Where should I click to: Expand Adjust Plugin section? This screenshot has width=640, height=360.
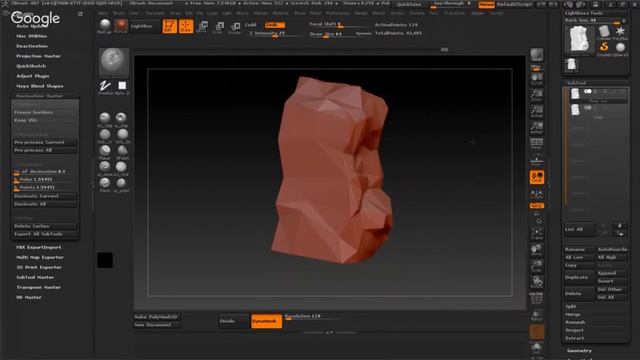tap(33, 76)
